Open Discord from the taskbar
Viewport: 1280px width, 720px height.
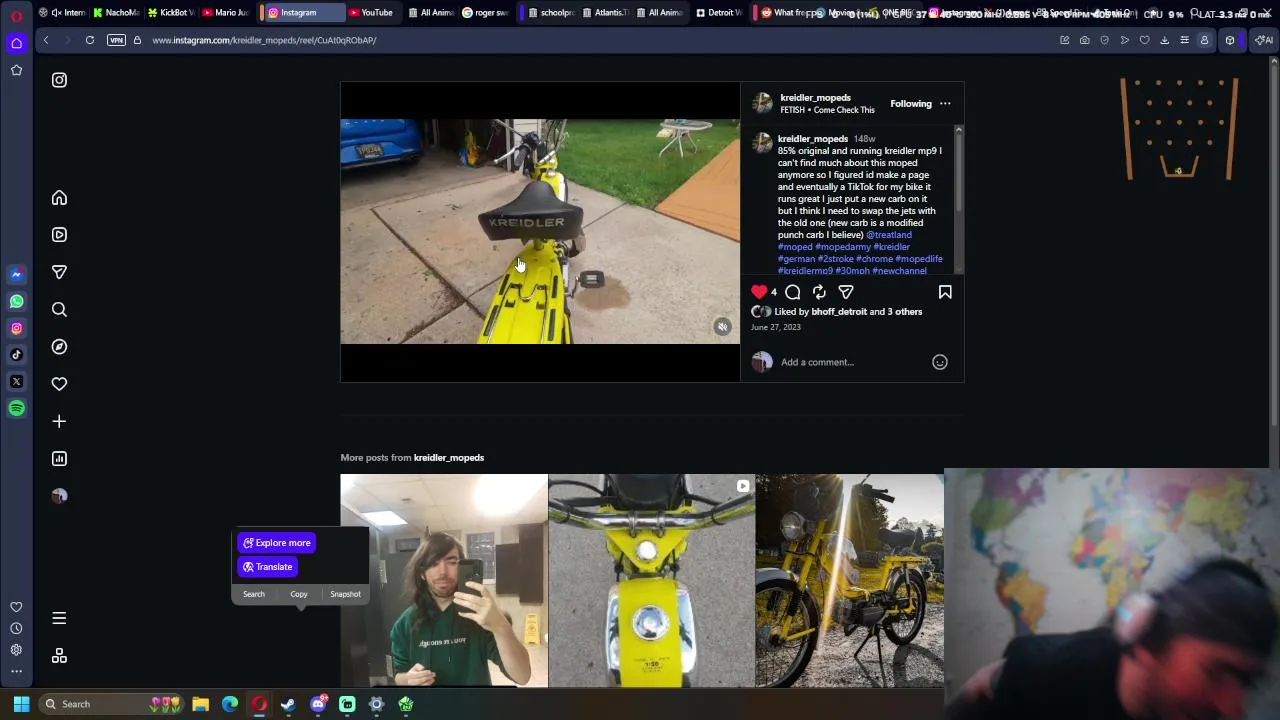point(318,704)
